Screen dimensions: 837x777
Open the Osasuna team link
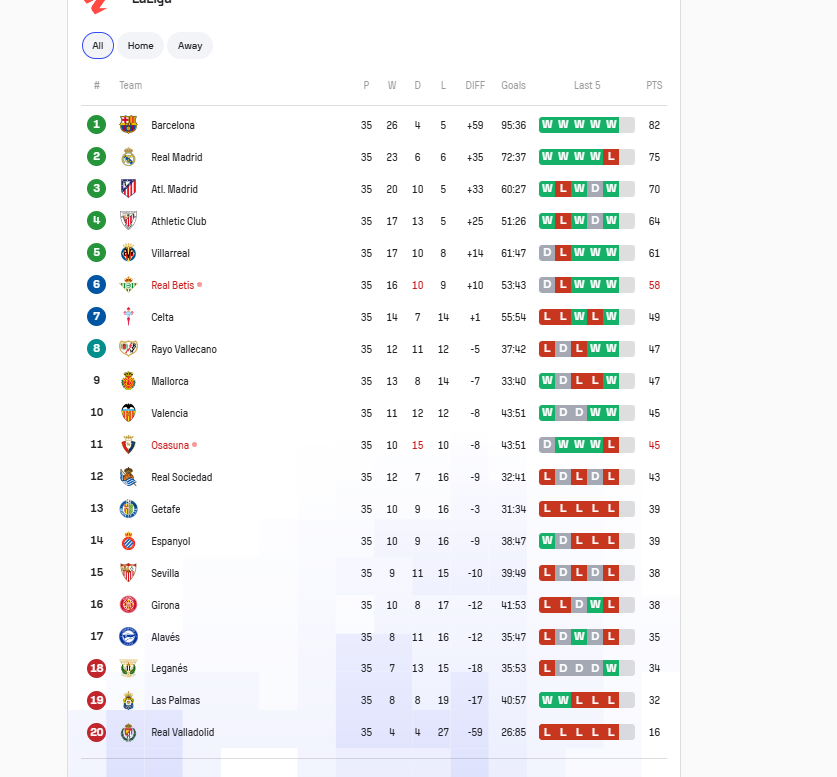click(170, 446)
